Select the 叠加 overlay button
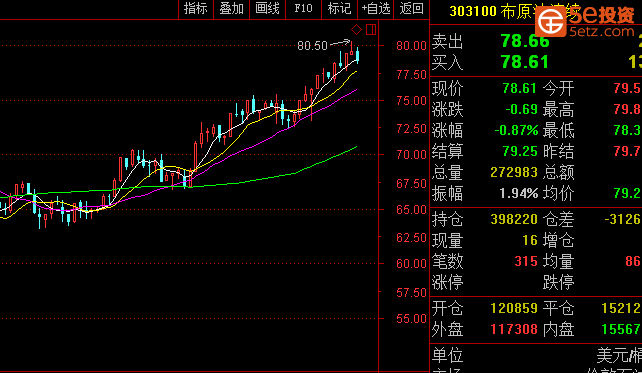 click(231, 9)
